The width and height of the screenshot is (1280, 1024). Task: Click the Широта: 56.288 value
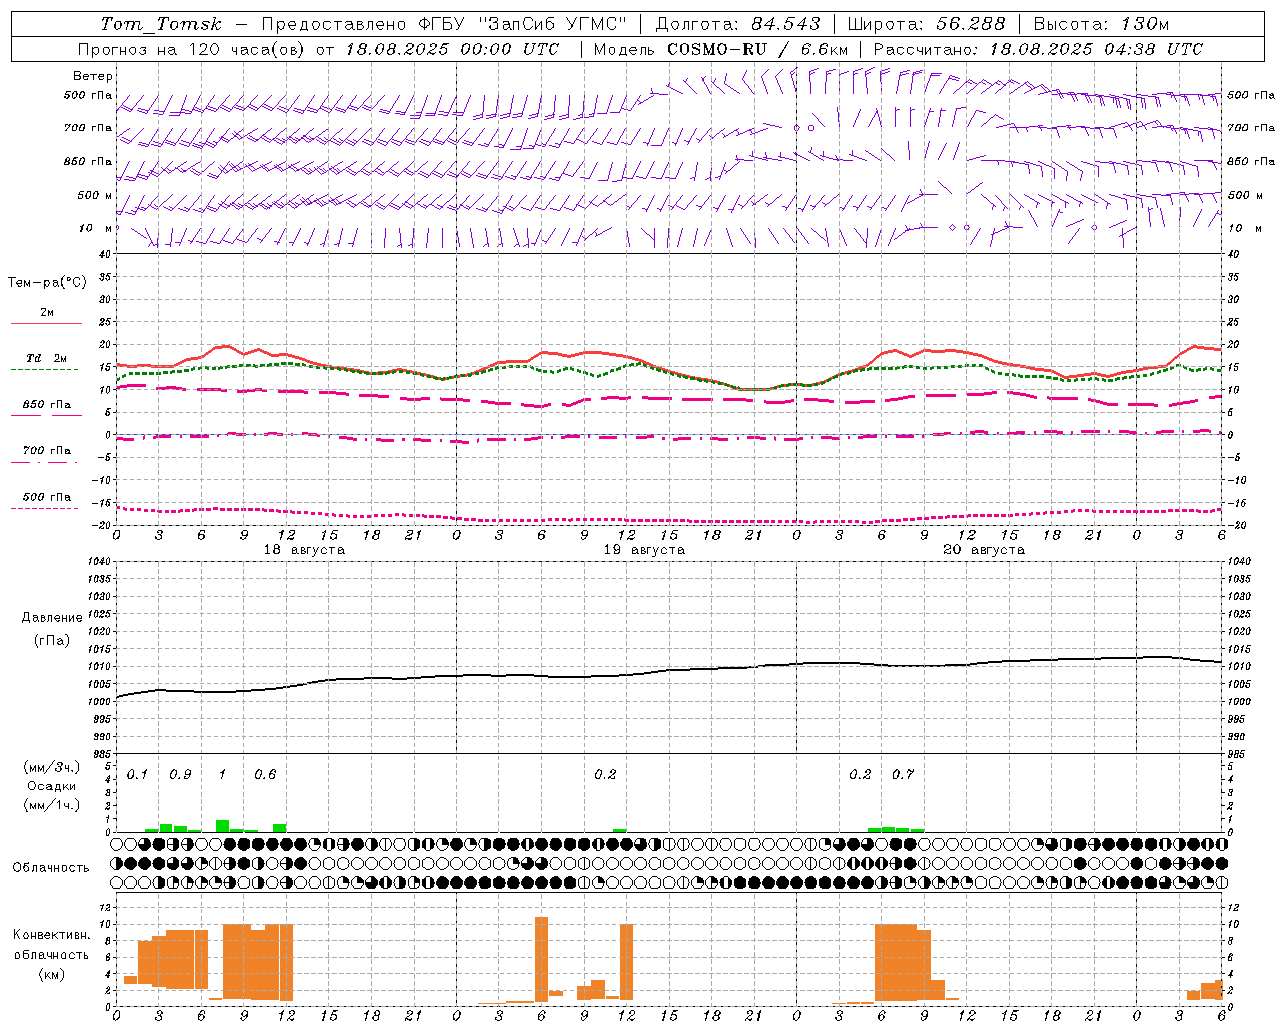[926, 24]
